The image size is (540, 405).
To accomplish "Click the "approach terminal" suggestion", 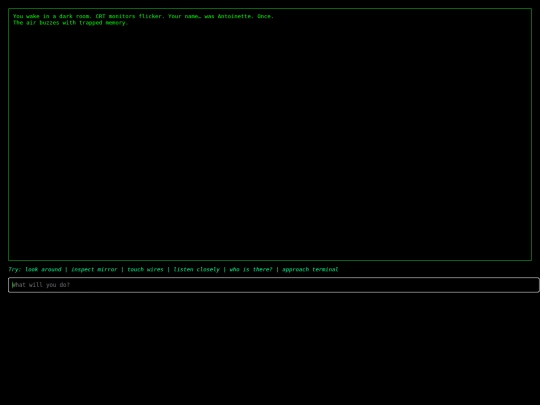I will click(x=310, y=269).
